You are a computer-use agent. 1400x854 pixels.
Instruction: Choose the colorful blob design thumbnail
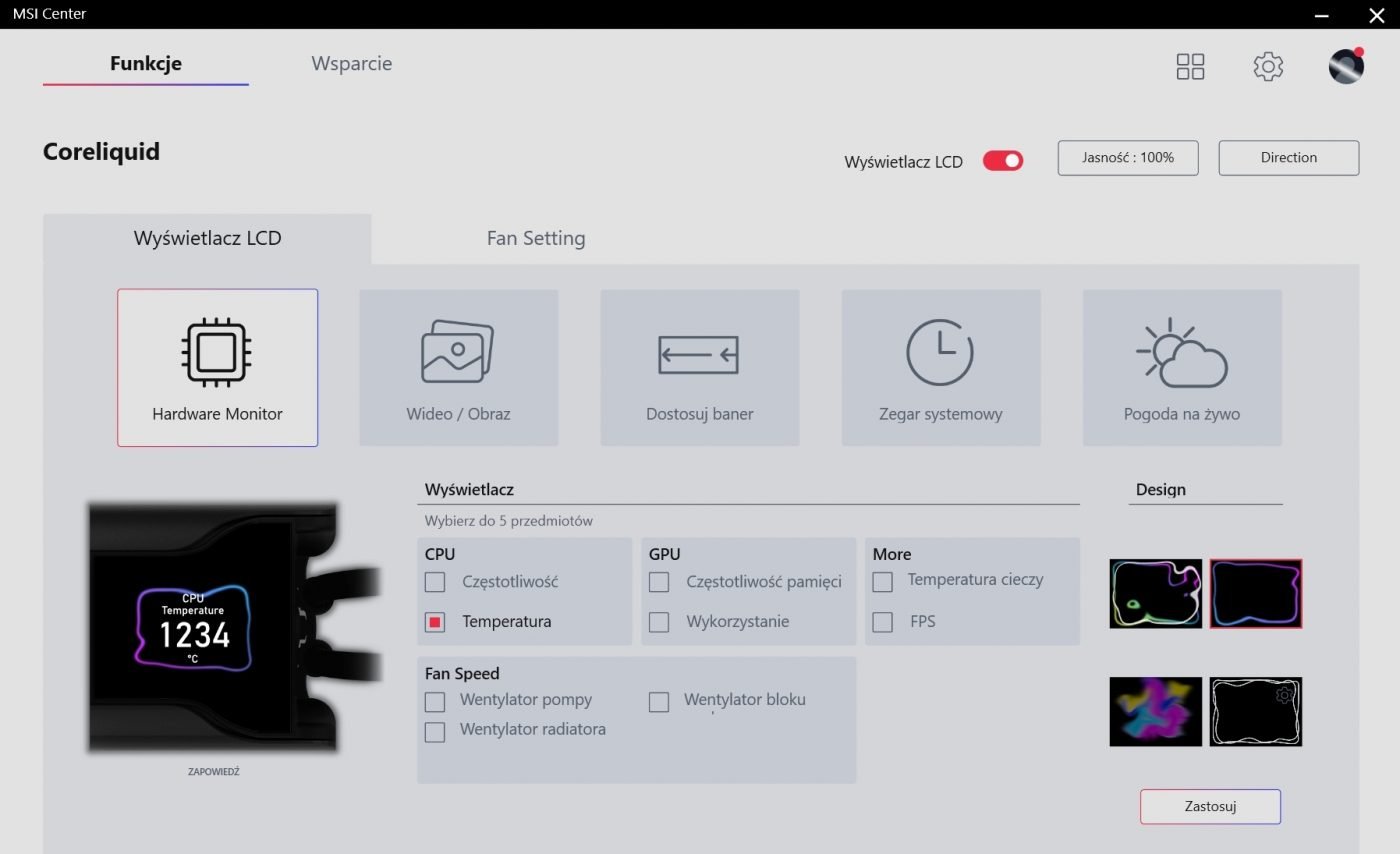[x=1156, y=712]
